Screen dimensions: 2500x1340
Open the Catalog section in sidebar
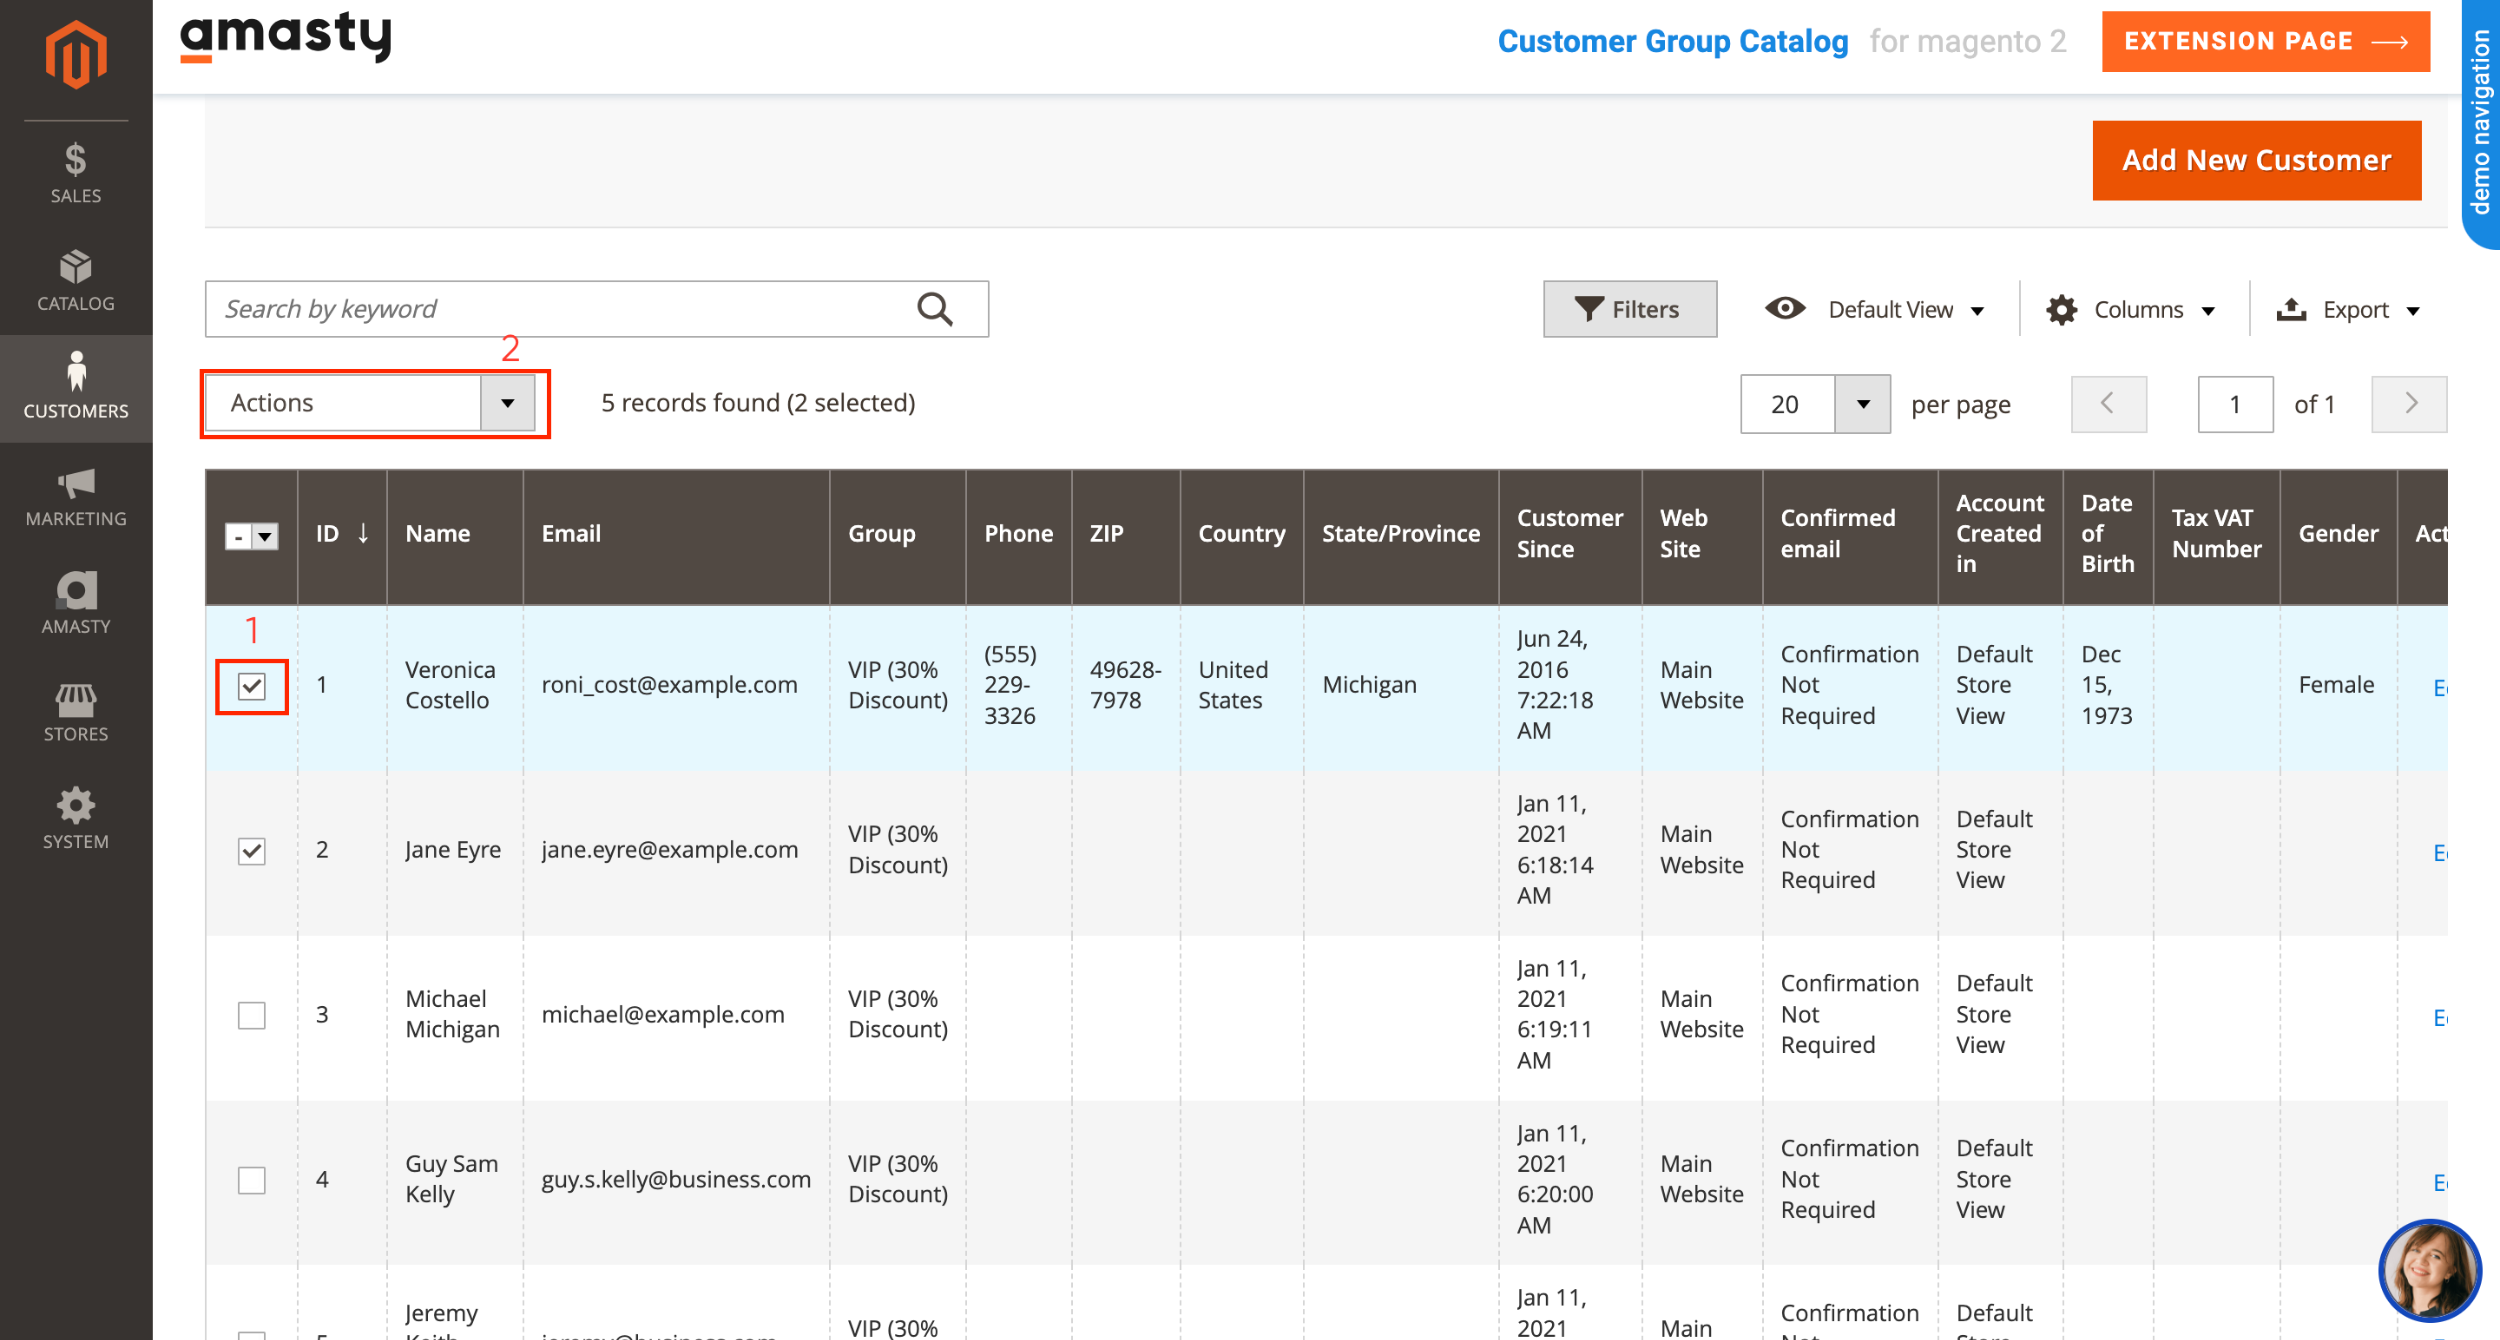tap(75, 280)
